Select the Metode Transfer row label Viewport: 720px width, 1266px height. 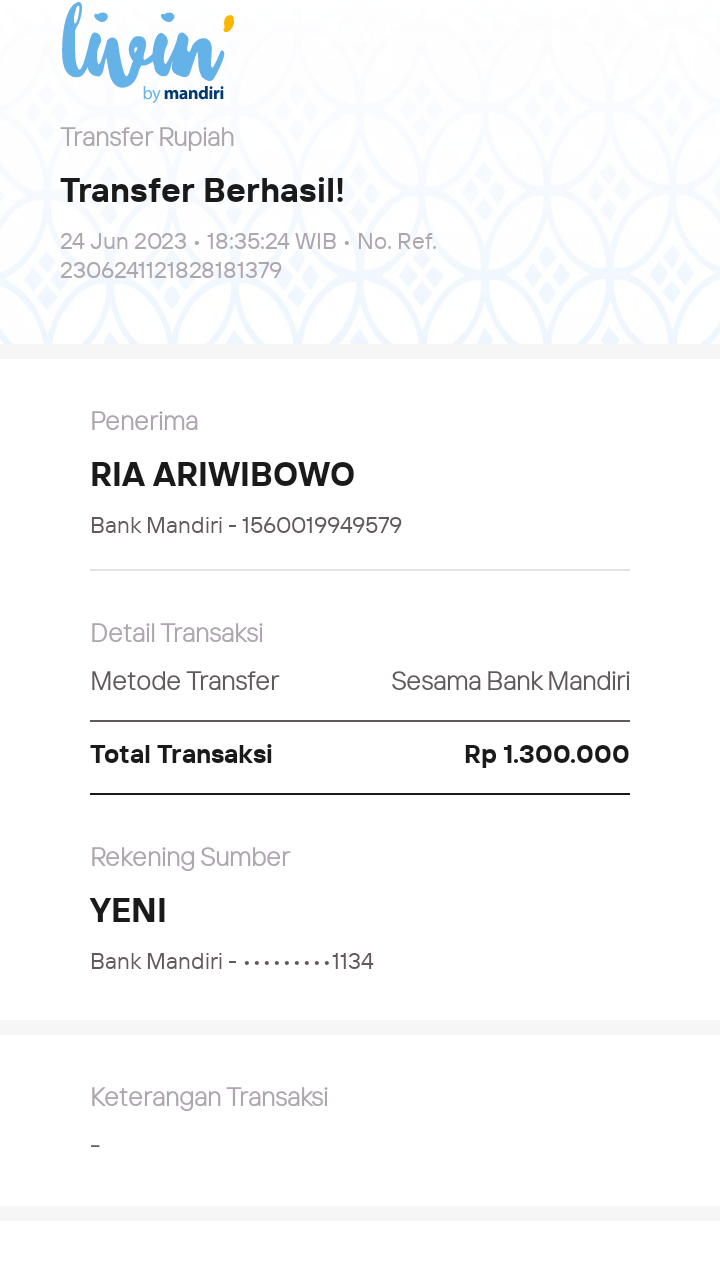tap(184, 681)
